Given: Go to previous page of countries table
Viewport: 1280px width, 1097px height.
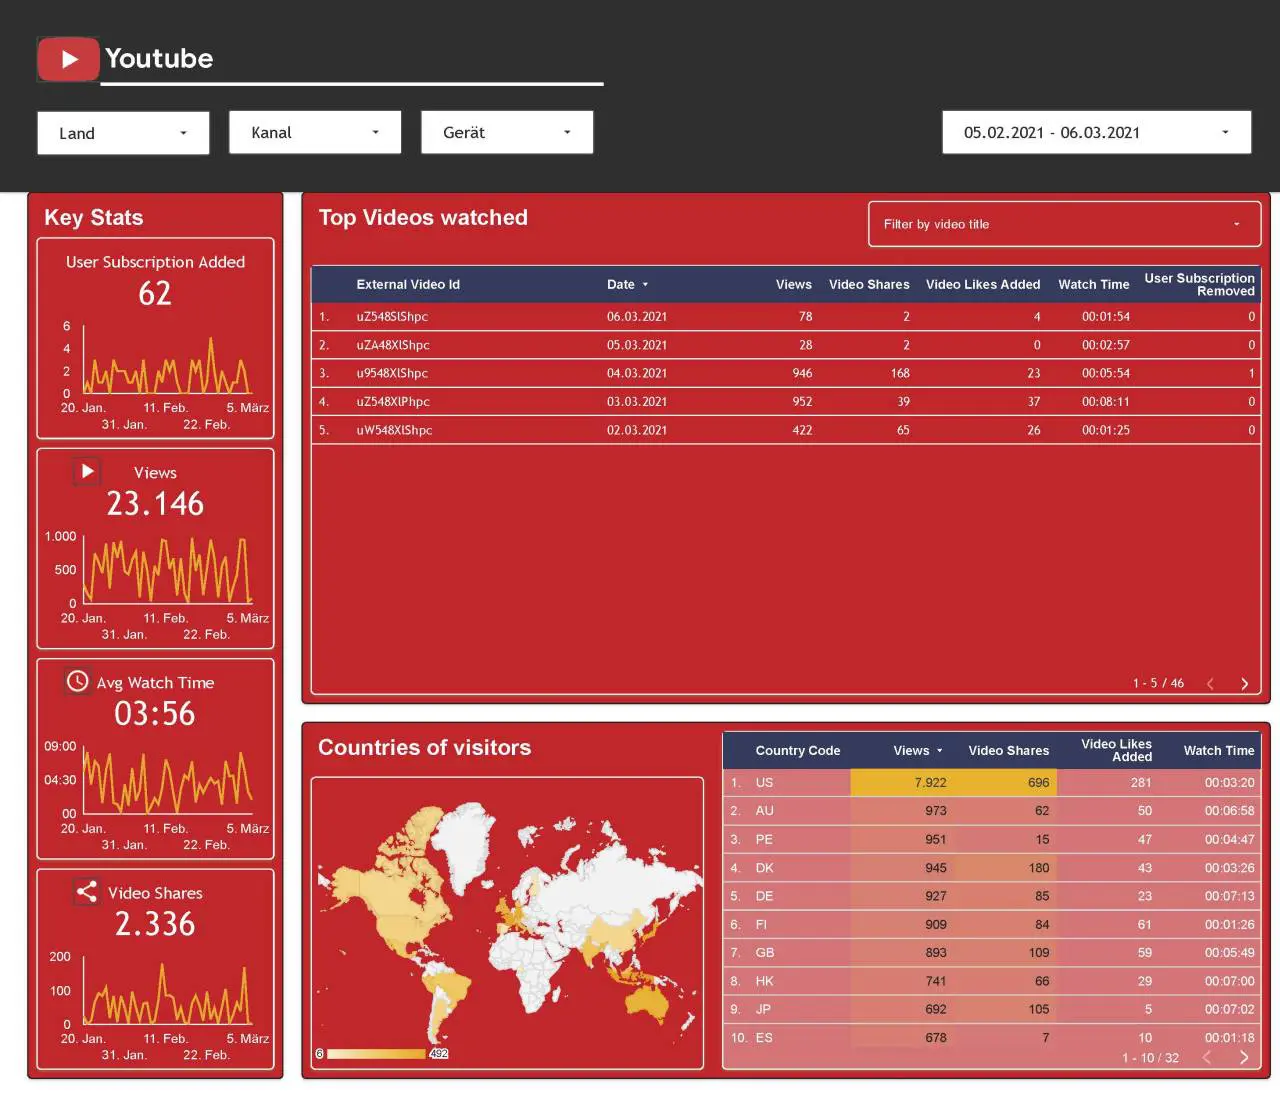Looking at the screenshot, I should click(x=1207, y=1057).
